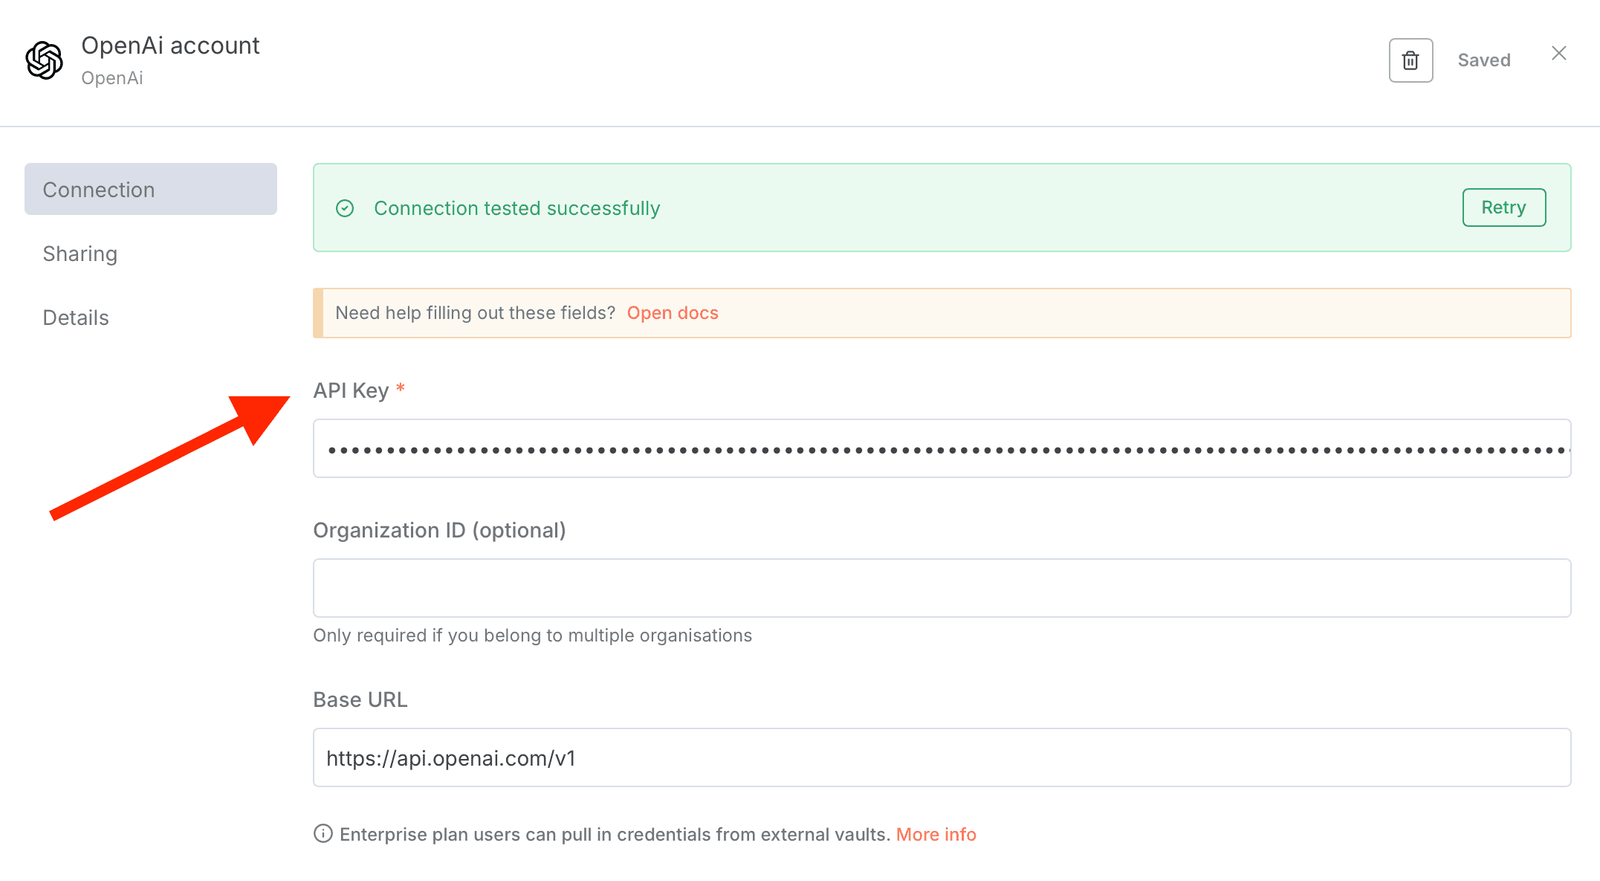
Task: Close the credential dialog with X
Action: pos(1558,53)
